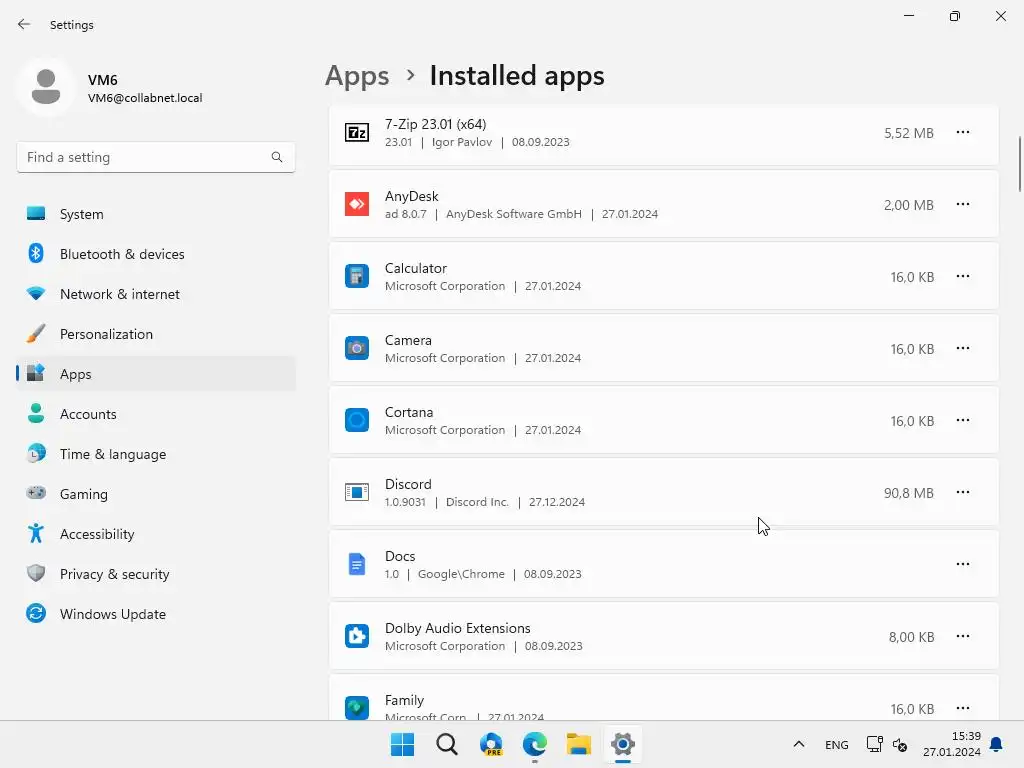The image size is (1024, 768).
Task: Open the Windows Start menu
Action: [402, 744]
